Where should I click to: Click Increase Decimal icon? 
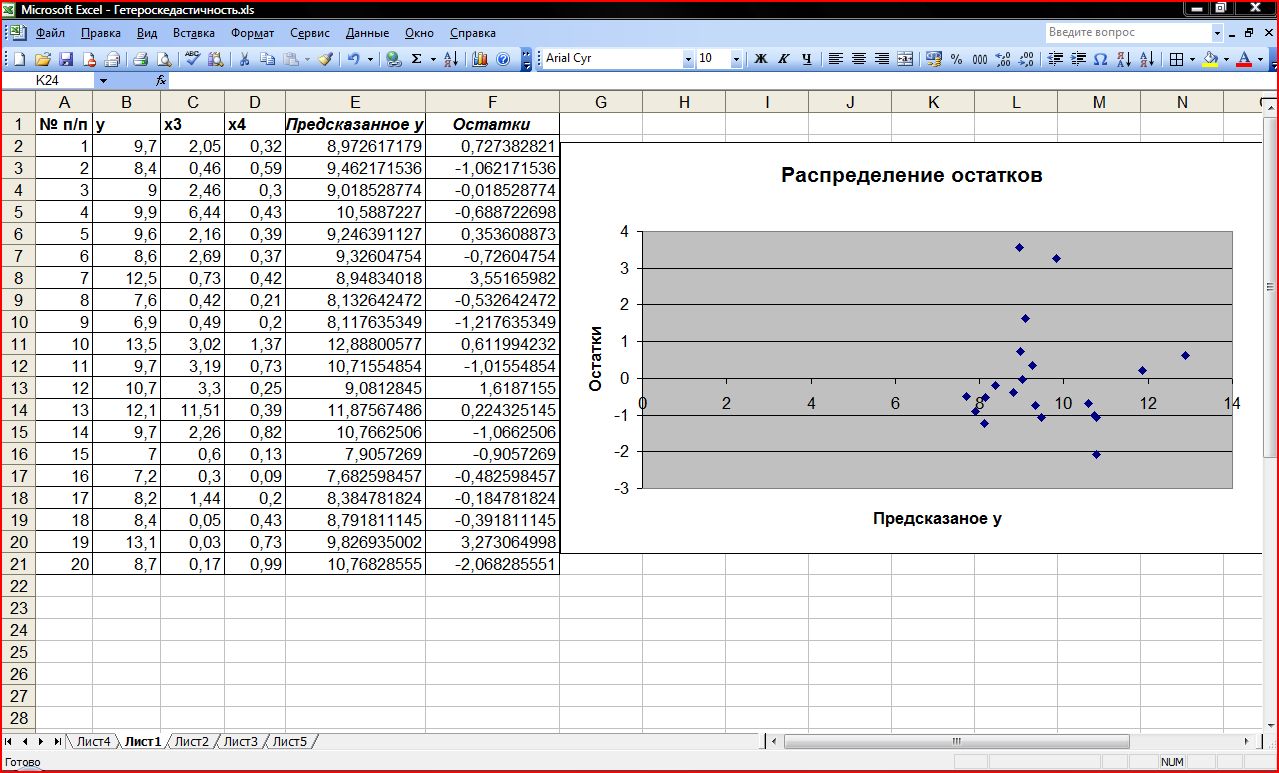1004,59
